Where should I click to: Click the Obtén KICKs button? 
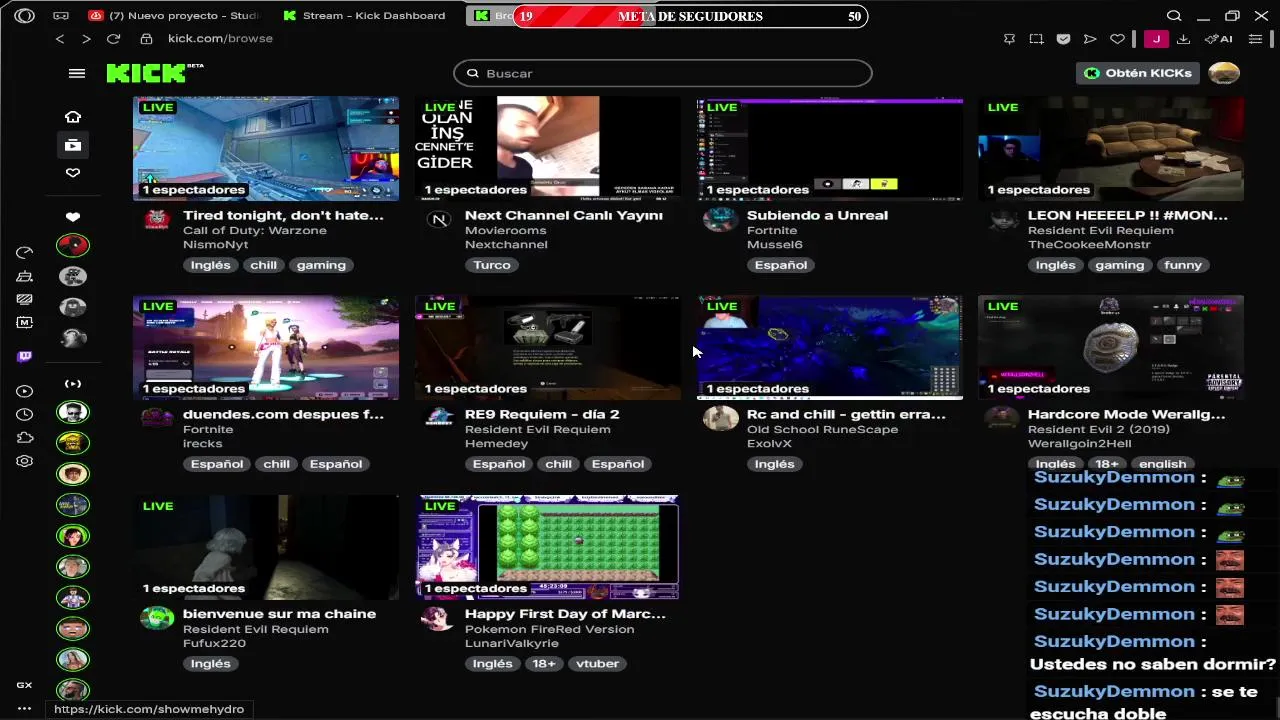[1137, 73]
